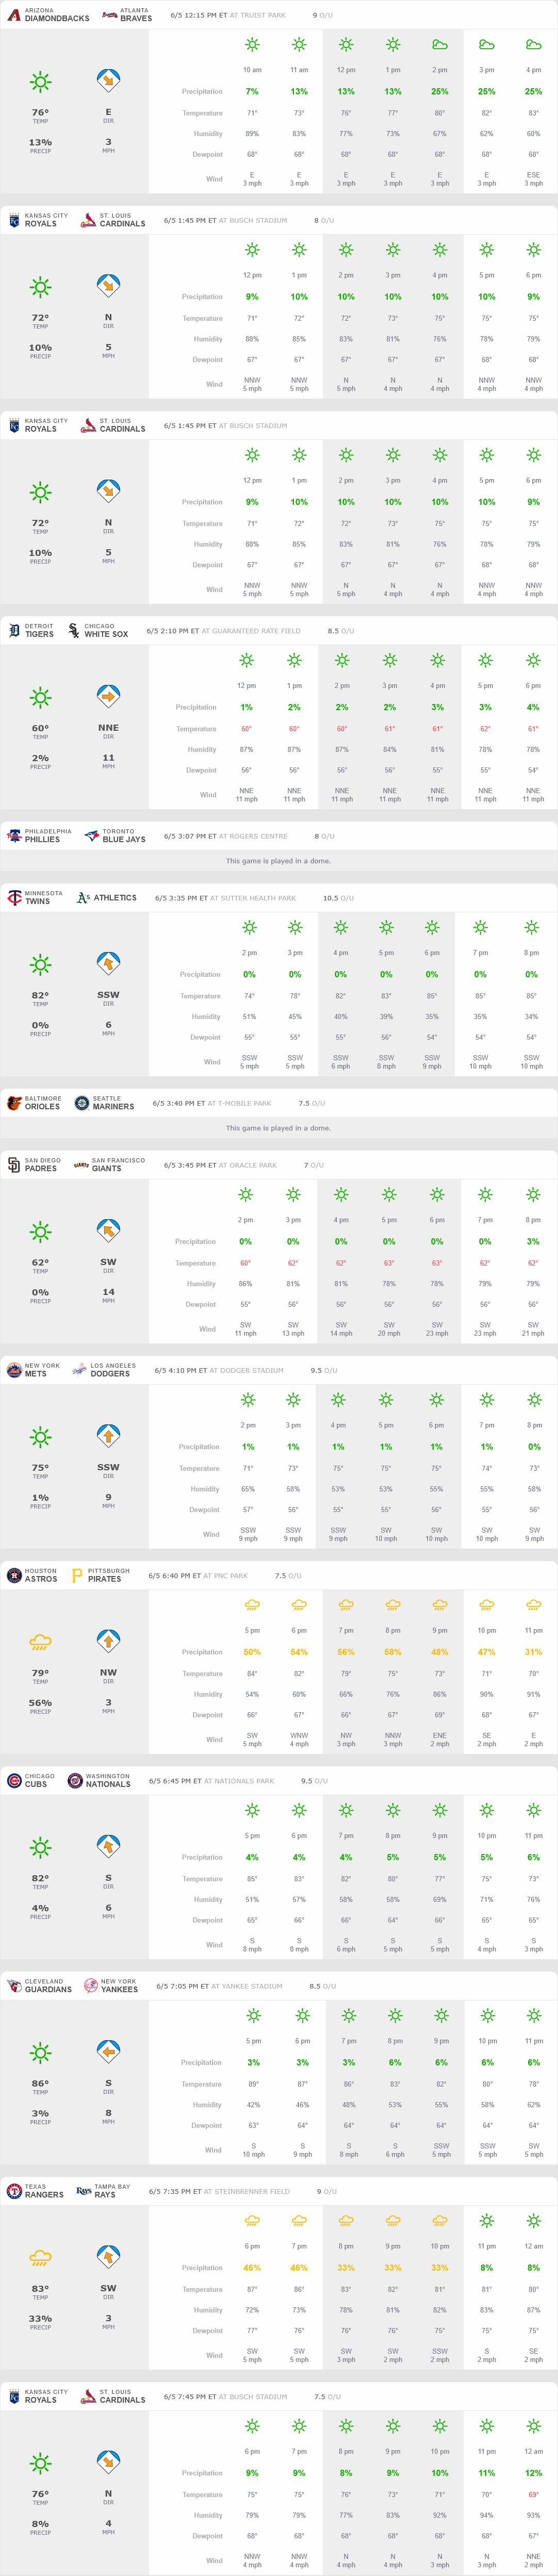Screen dimensions: 558x2576
Task: Open the GUARDIANS team name link
Action: pyautogui.click(x=48, y=1990)
